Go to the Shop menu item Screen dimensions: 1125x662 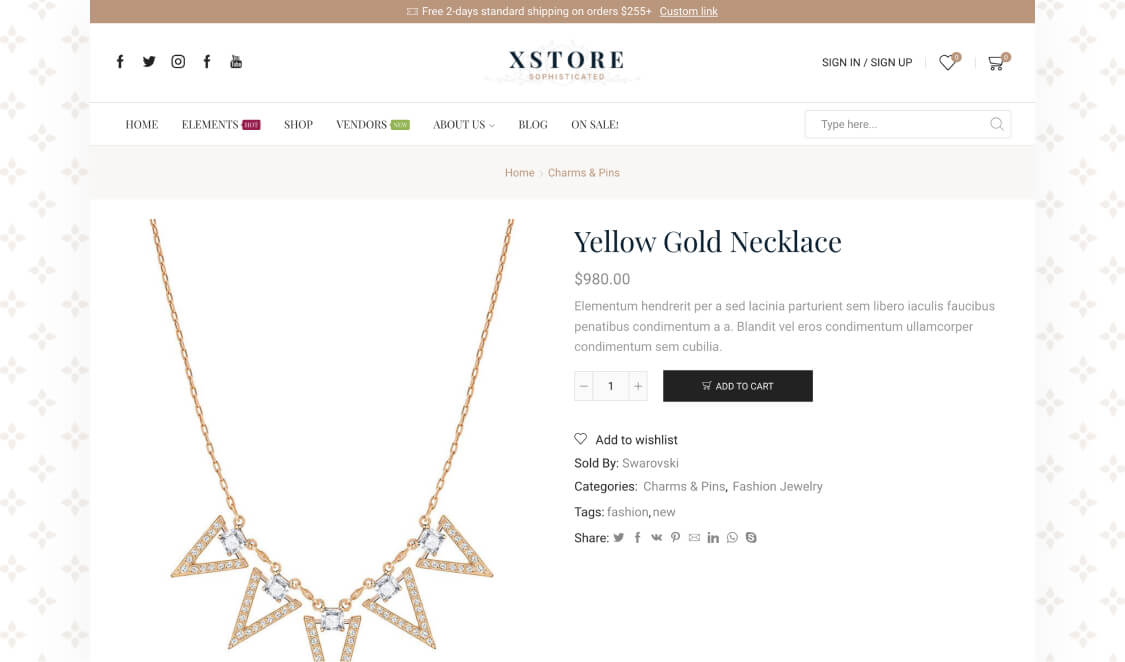click(298, 125)
